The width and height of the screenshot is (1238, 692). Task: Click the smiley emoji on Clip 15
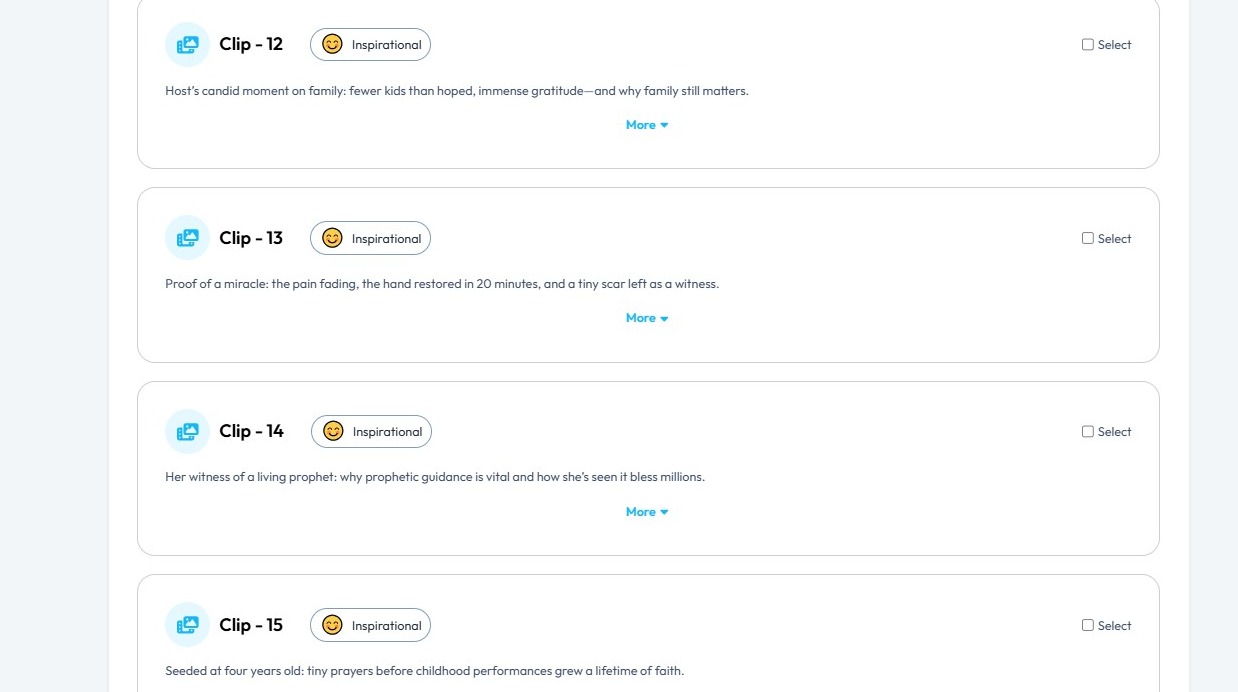[x=333, y=625]
